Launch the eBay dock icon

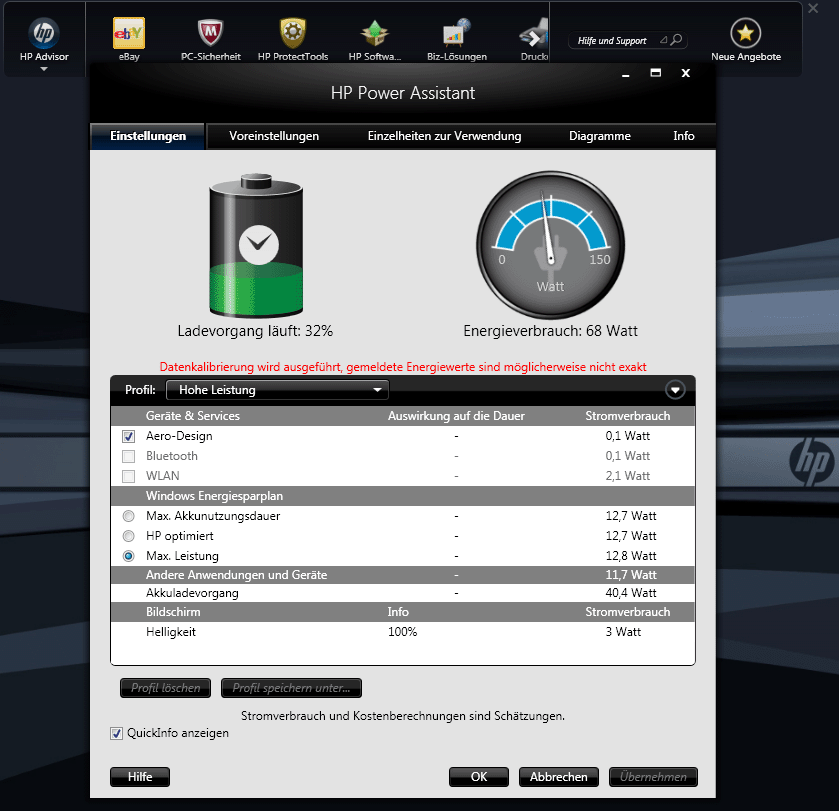[x=129, y=33]
